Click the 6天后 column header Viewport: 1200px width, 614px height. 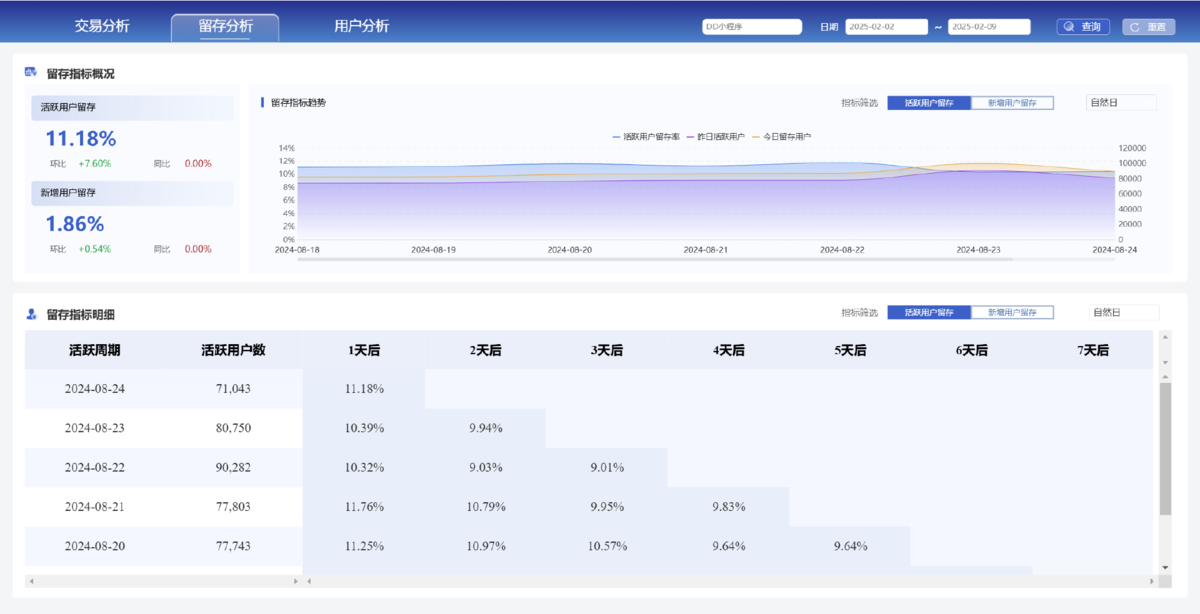pos(972,351)
